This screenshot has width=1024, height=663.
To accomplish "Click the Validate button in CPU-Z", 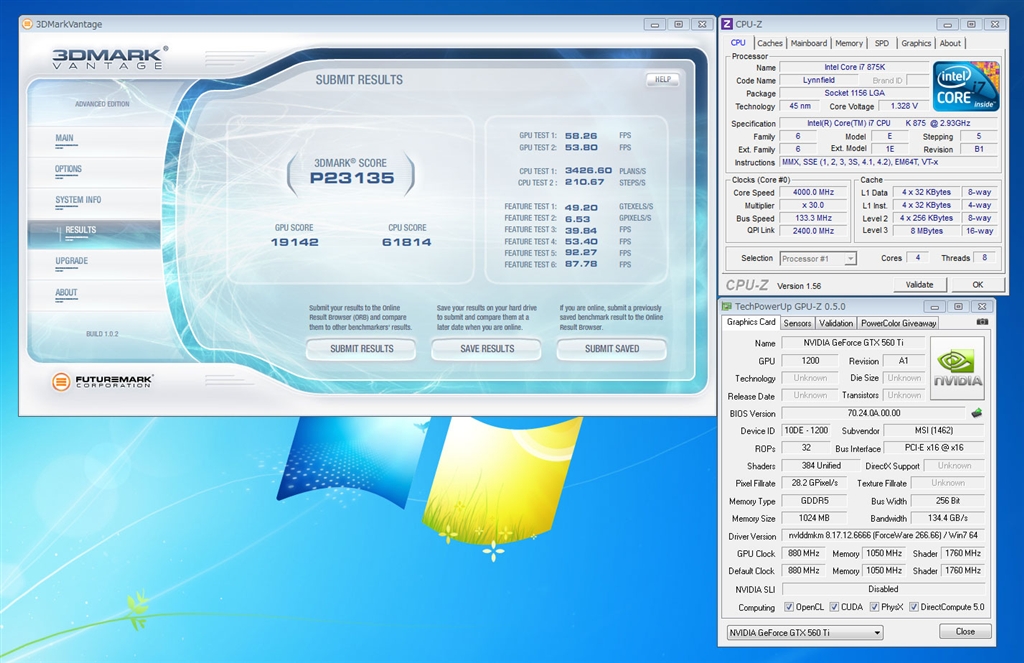I will pos(919,285).
